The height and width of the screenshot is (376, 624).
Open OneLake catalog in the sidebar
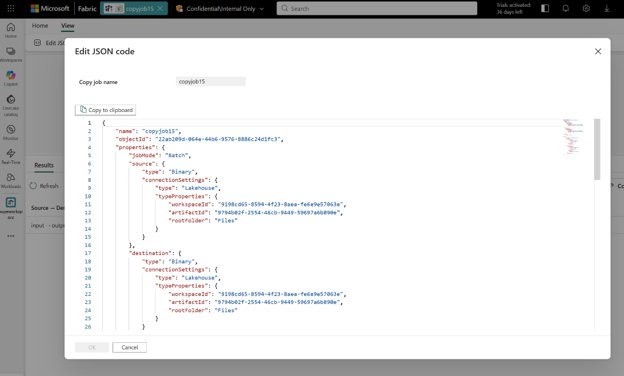11,105
